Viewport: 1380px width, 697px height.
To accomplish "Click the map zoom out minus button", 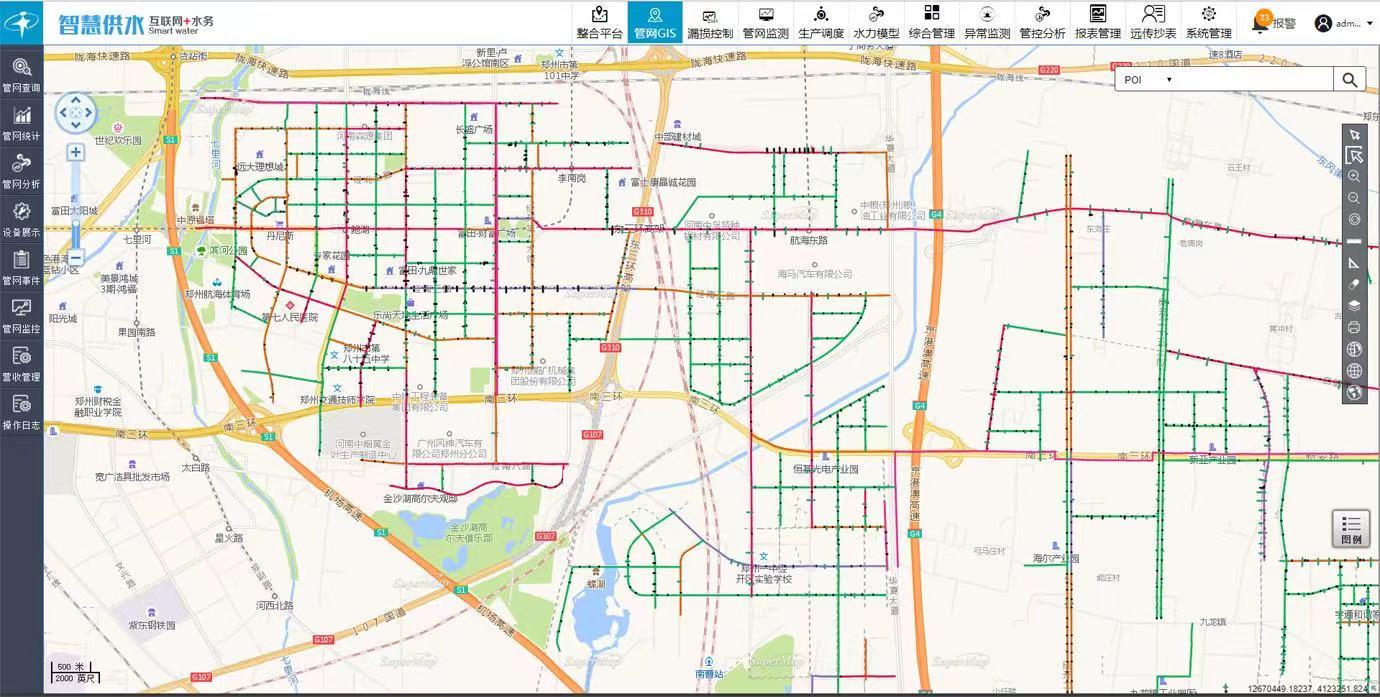I will click(x=75, y=257).
